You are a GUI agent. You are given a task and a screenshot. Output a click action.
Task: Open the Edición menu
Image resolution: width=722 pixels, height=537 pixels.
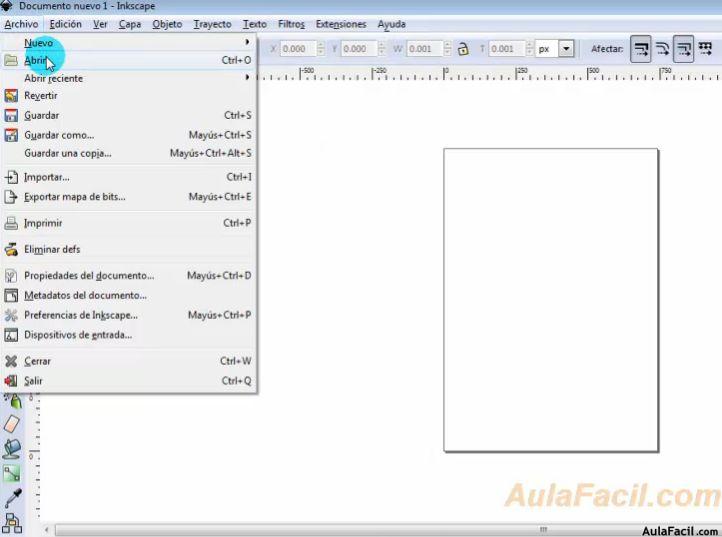coord(65,24)
